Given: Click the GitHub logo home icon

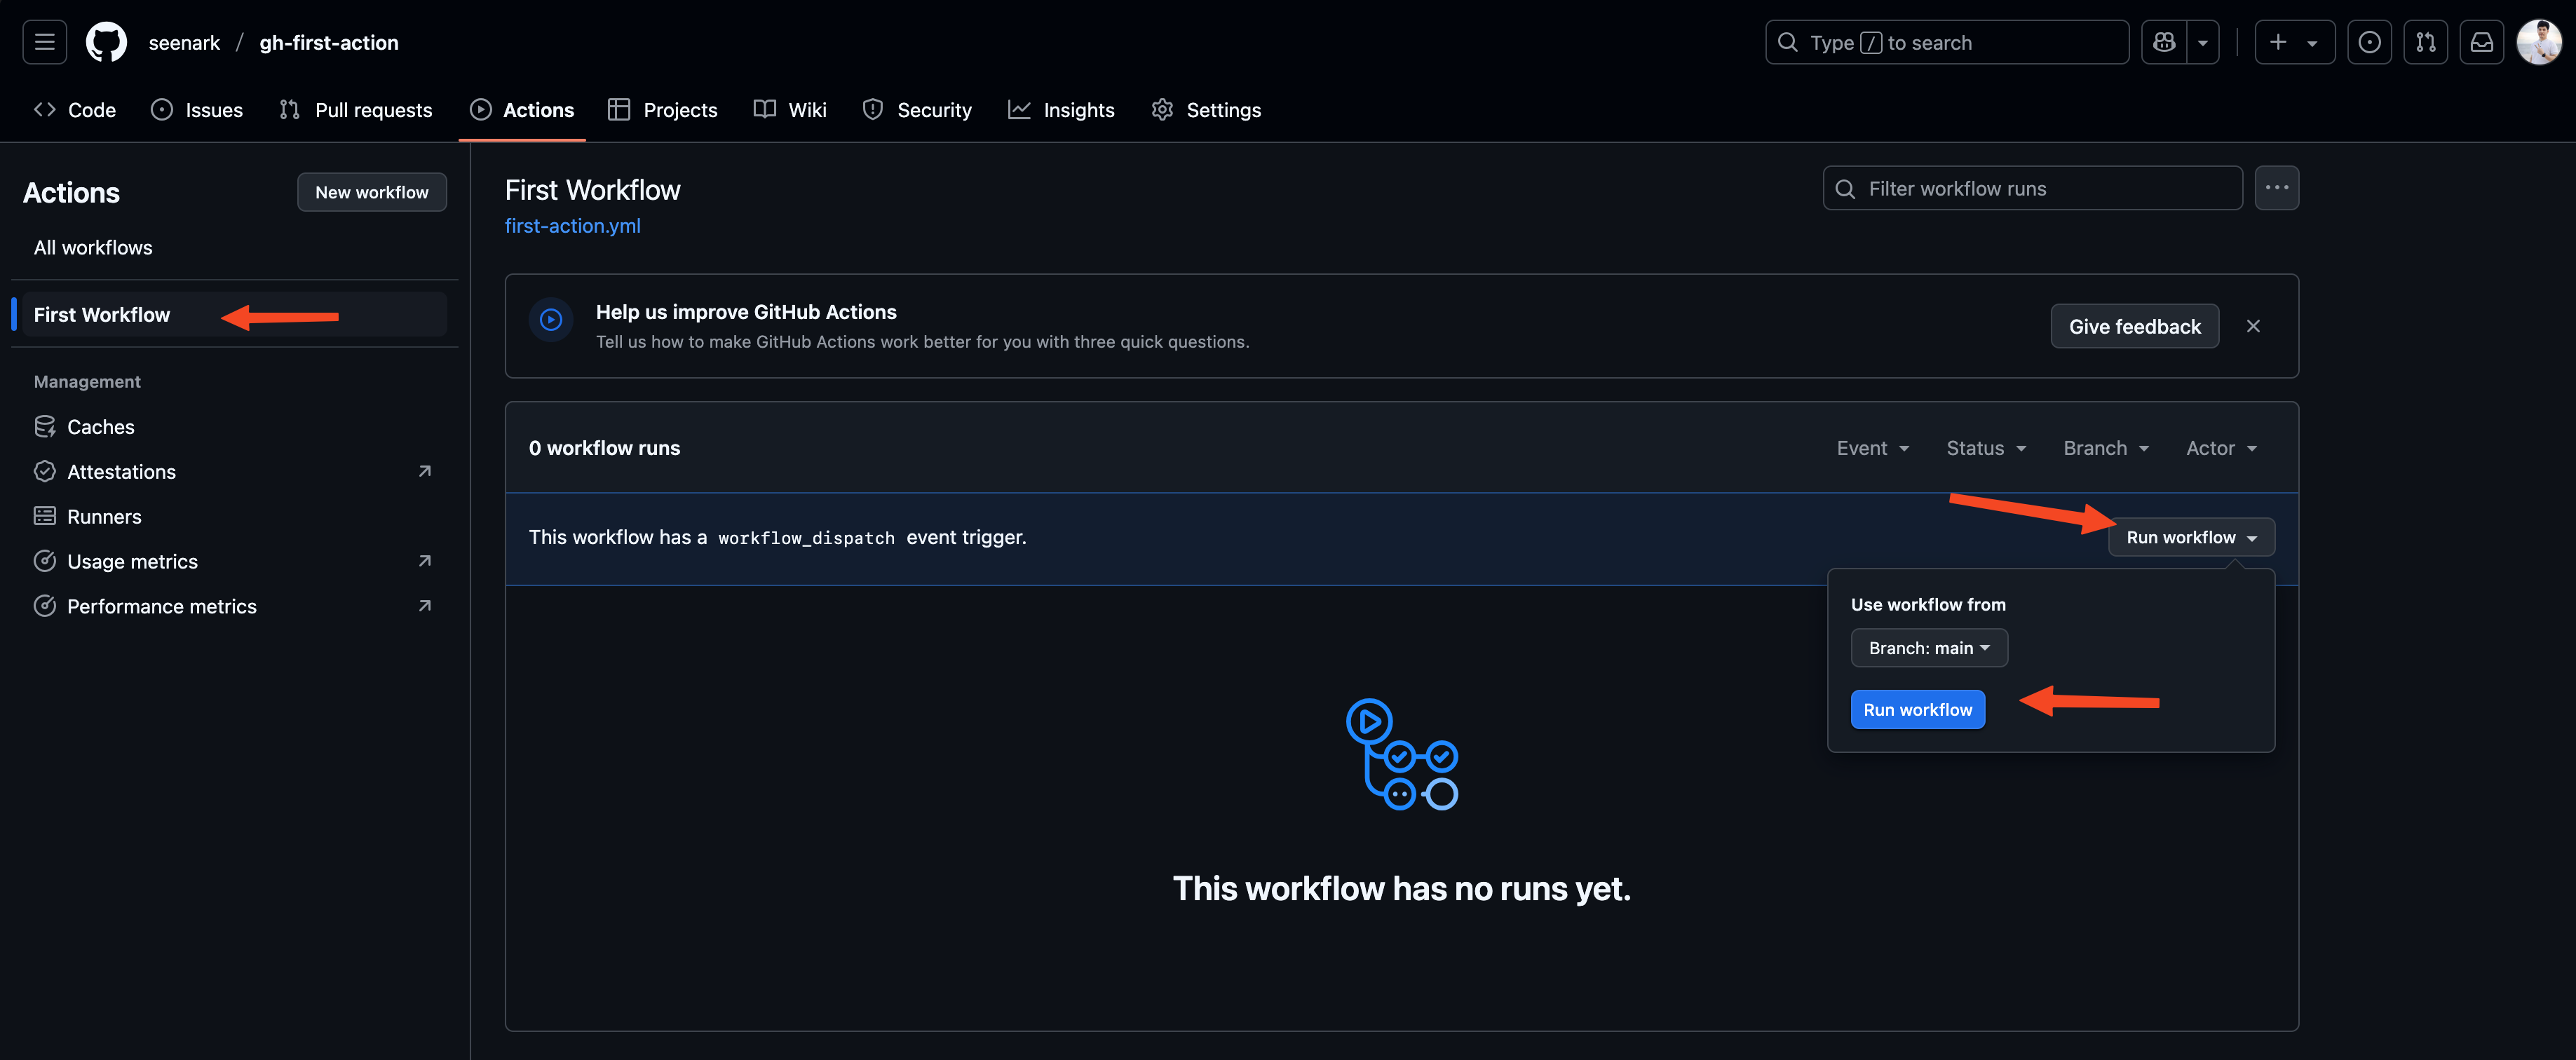Looking at the screenshot, I should (x=106, y=42).
